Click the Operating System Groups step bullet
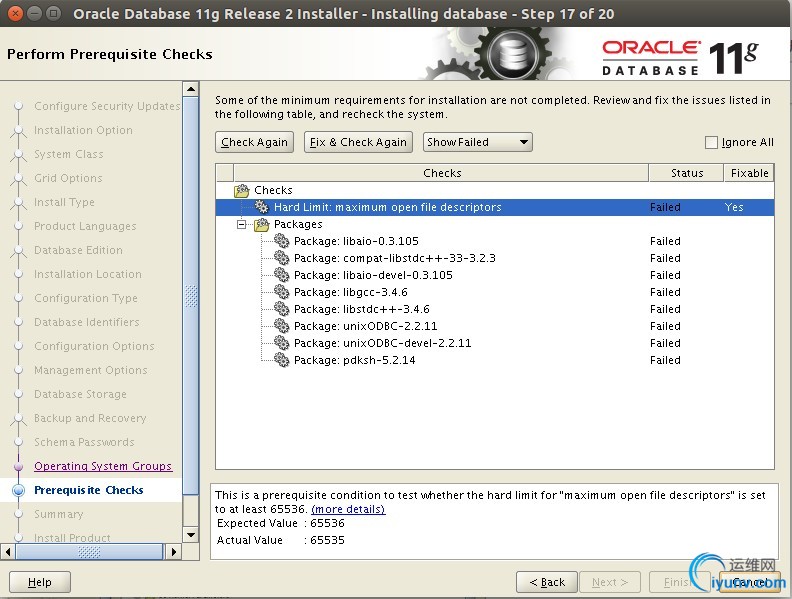 [19, 466]
